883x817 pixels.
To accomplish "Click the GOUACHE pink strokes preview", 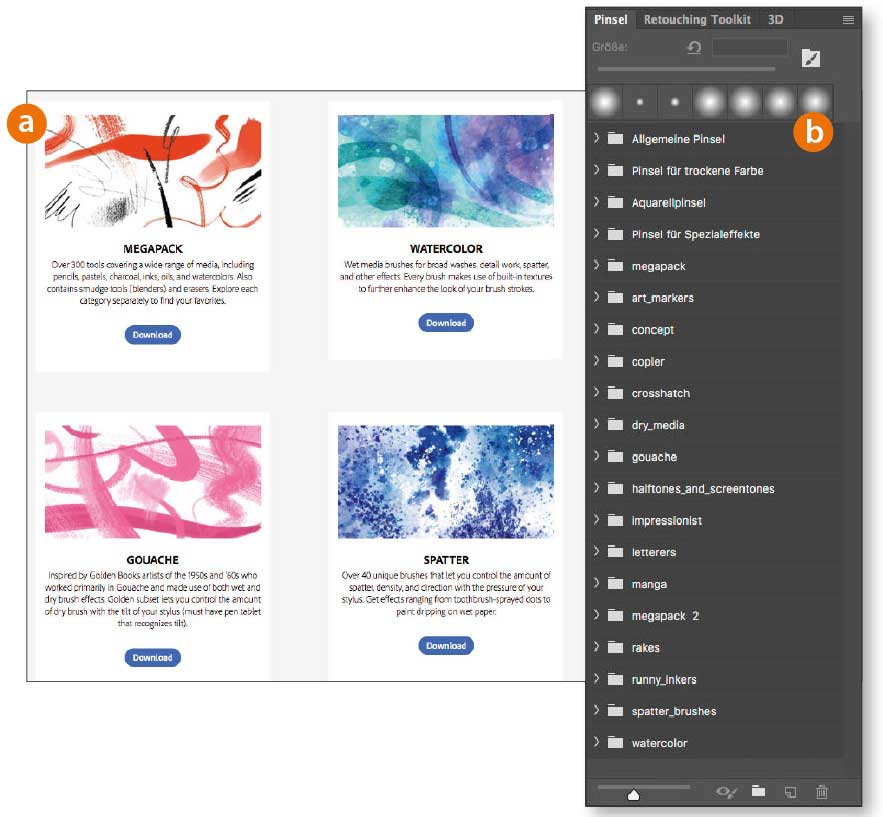I will tap(153, 481).
